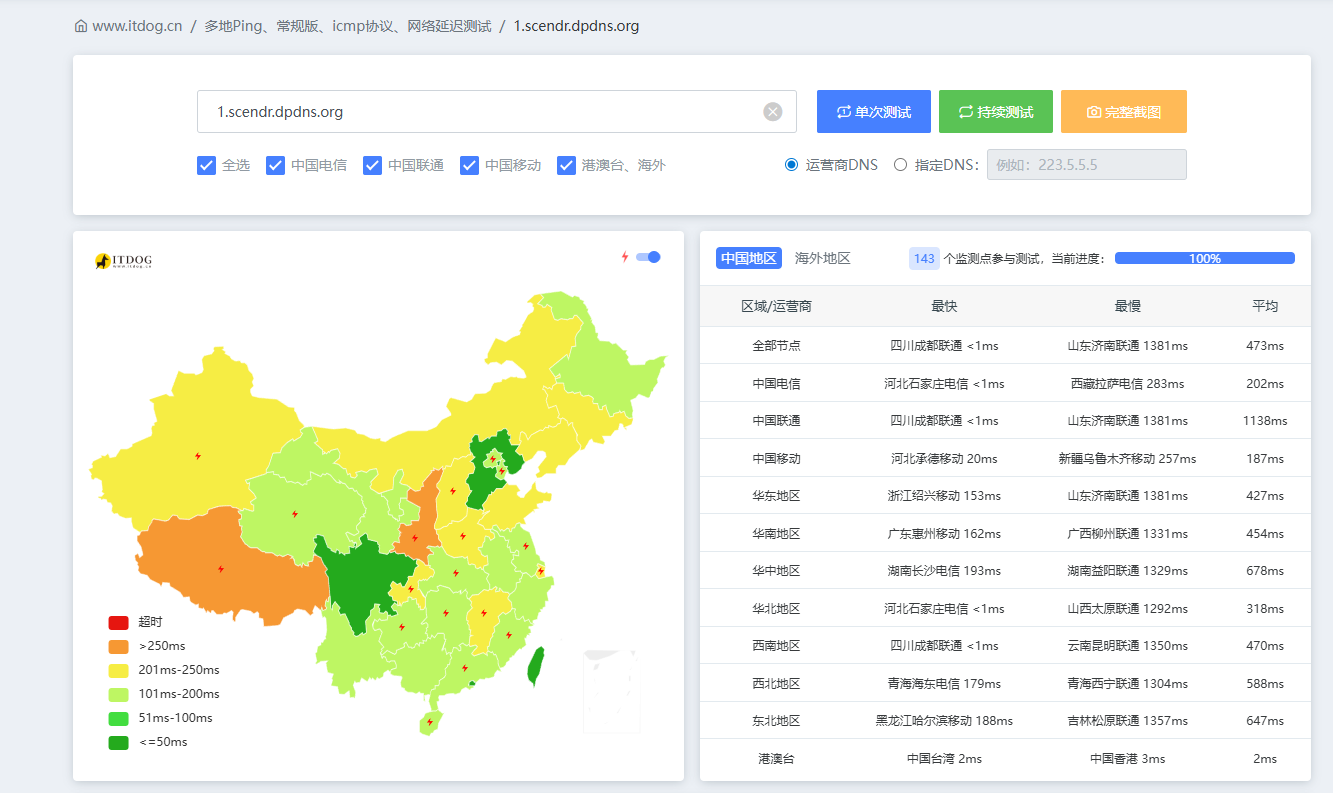Toggle the 全选 checkbox

(x=207, y=165)
